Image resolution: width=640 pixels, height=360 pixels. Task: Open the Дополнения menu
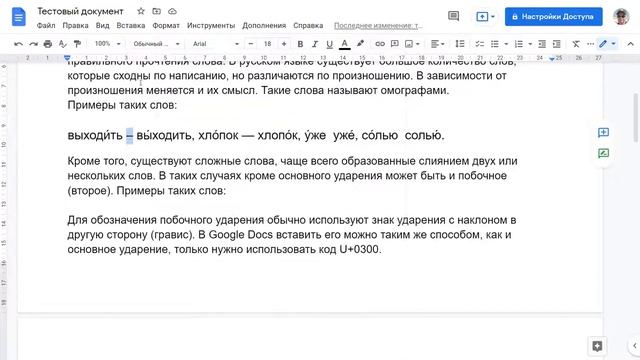coord(264,25)
